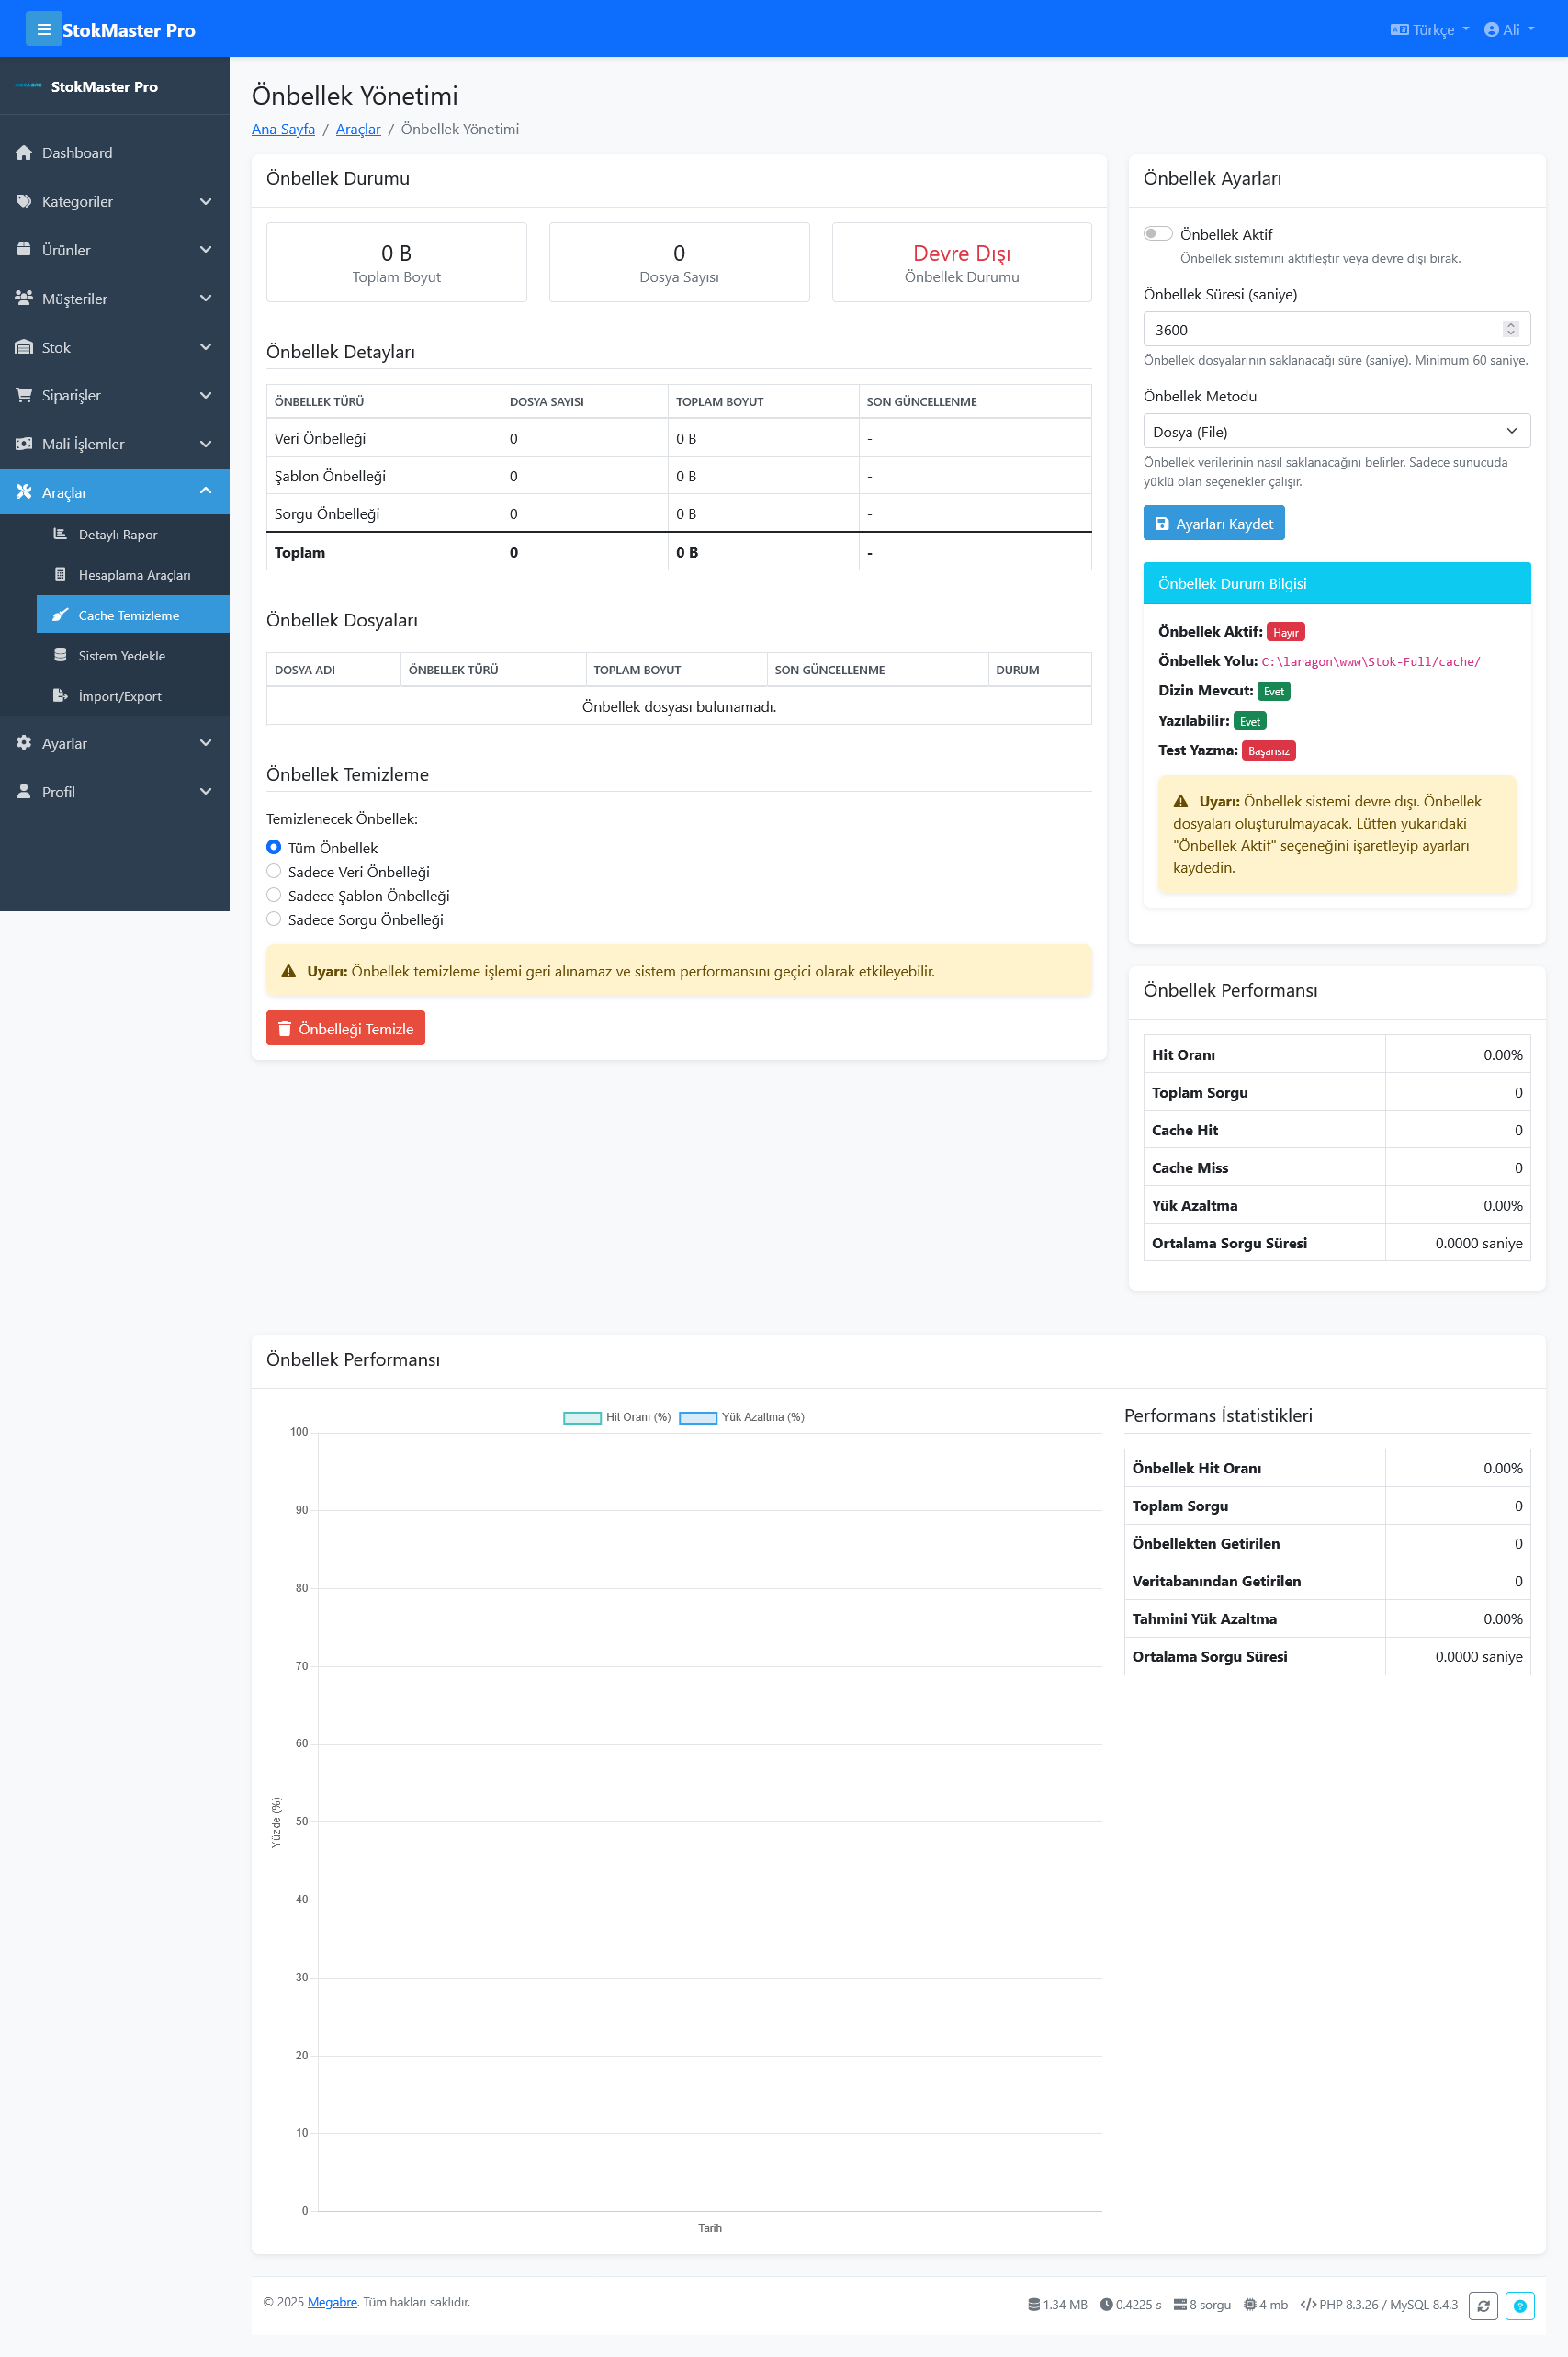1568x2357 pixels.
Task: Collapse the Araçlar sidebar section
Action: tap(114, 492)
